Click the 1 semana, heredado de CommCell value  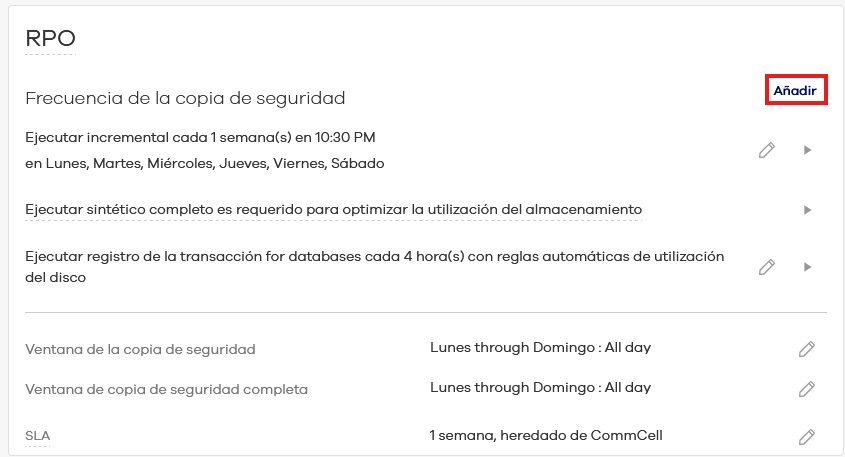pyautogui.click(x=546, y=435)
